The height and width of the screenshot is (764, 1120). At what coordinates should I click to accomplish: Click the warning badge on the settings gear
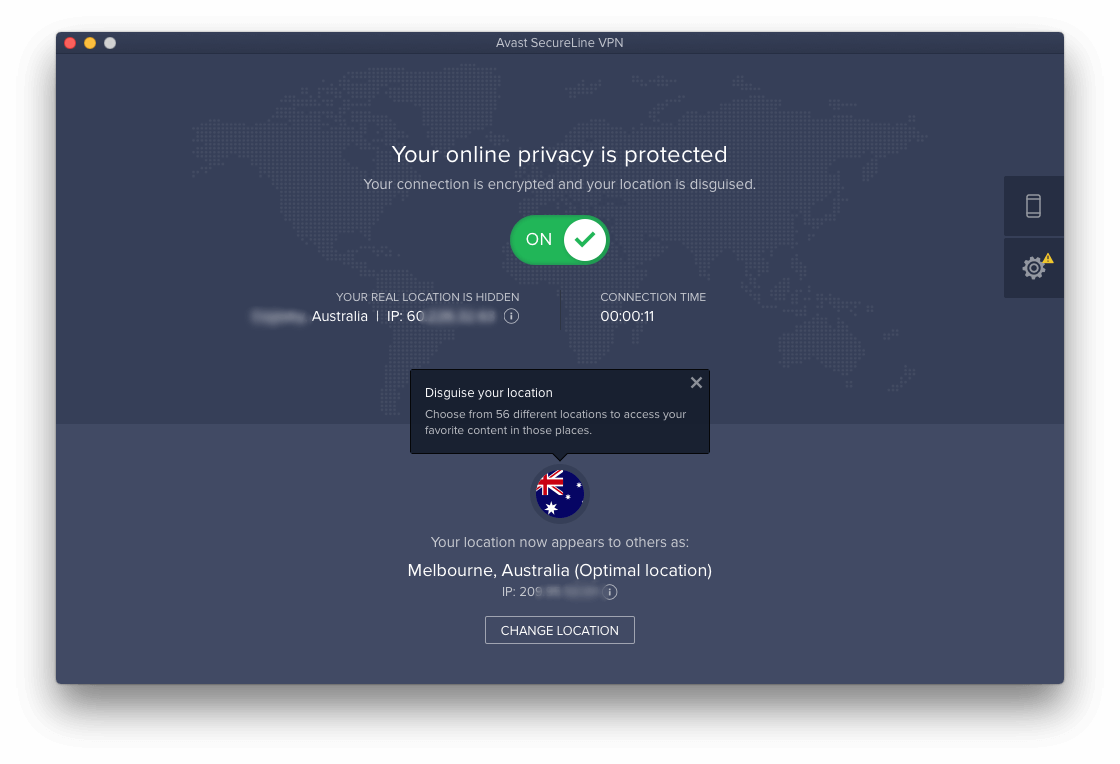pyautogui.click(x=1047, y=258)
